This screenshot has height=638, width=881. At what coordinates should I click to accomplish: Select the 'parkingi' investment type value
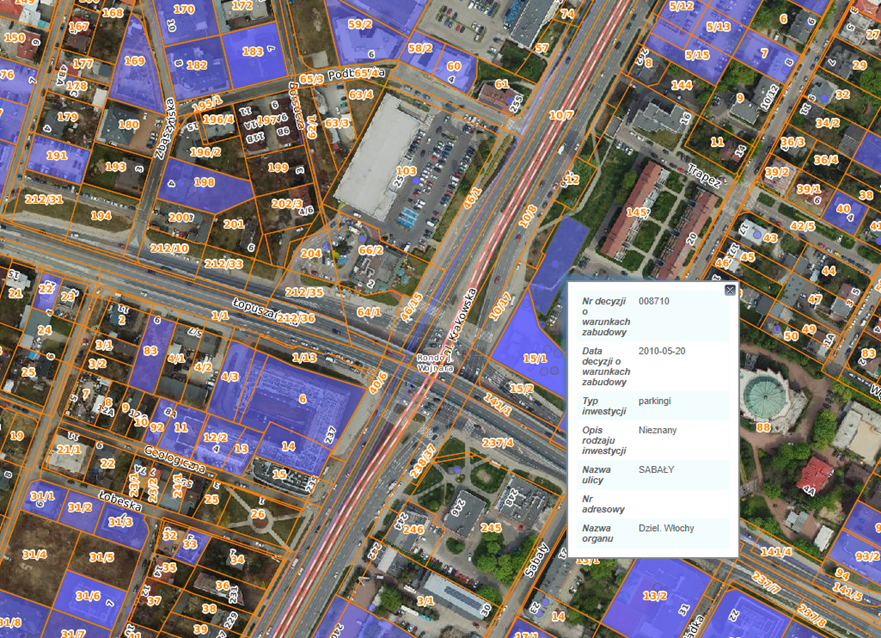tap(656, 400)
